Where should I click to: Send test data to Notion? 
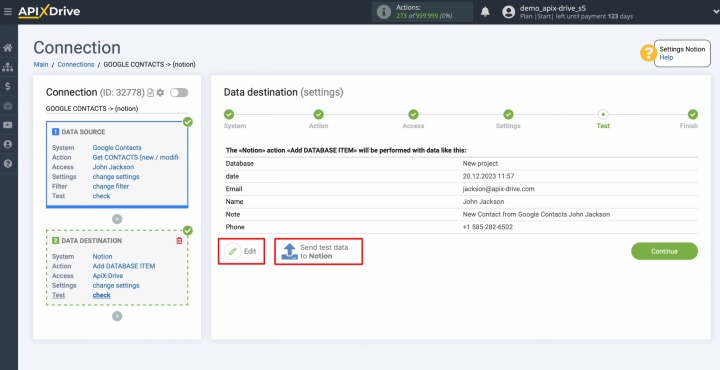point(319,252)
